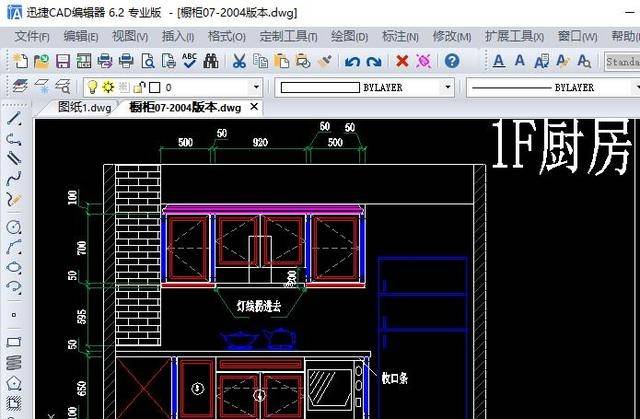Open the 编辑(E) menu

[81, 37]
